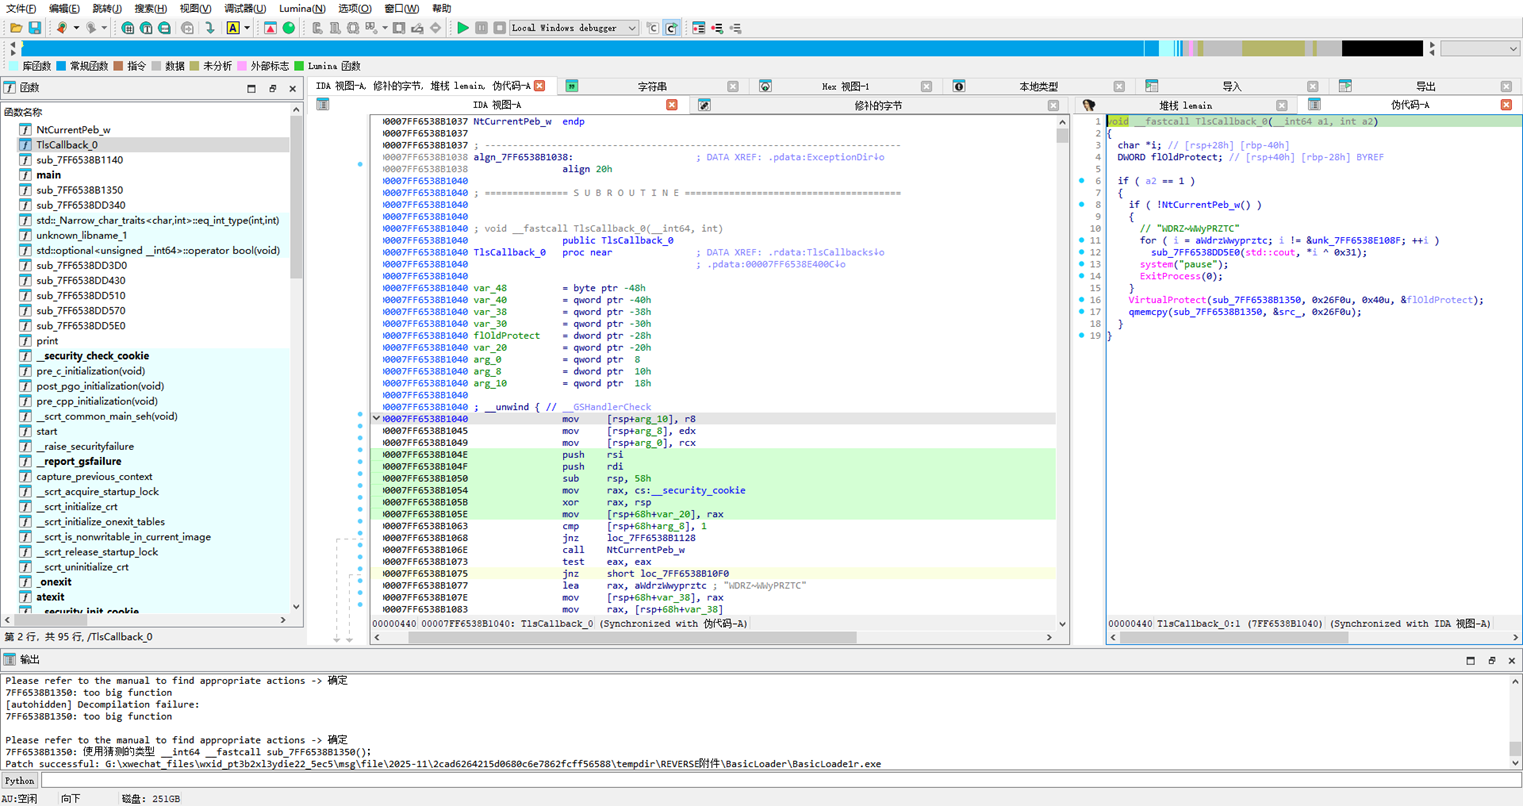1523x806 pixels.
Task: Click the red triangle toolbar icon
Action: tap(270, 28)
